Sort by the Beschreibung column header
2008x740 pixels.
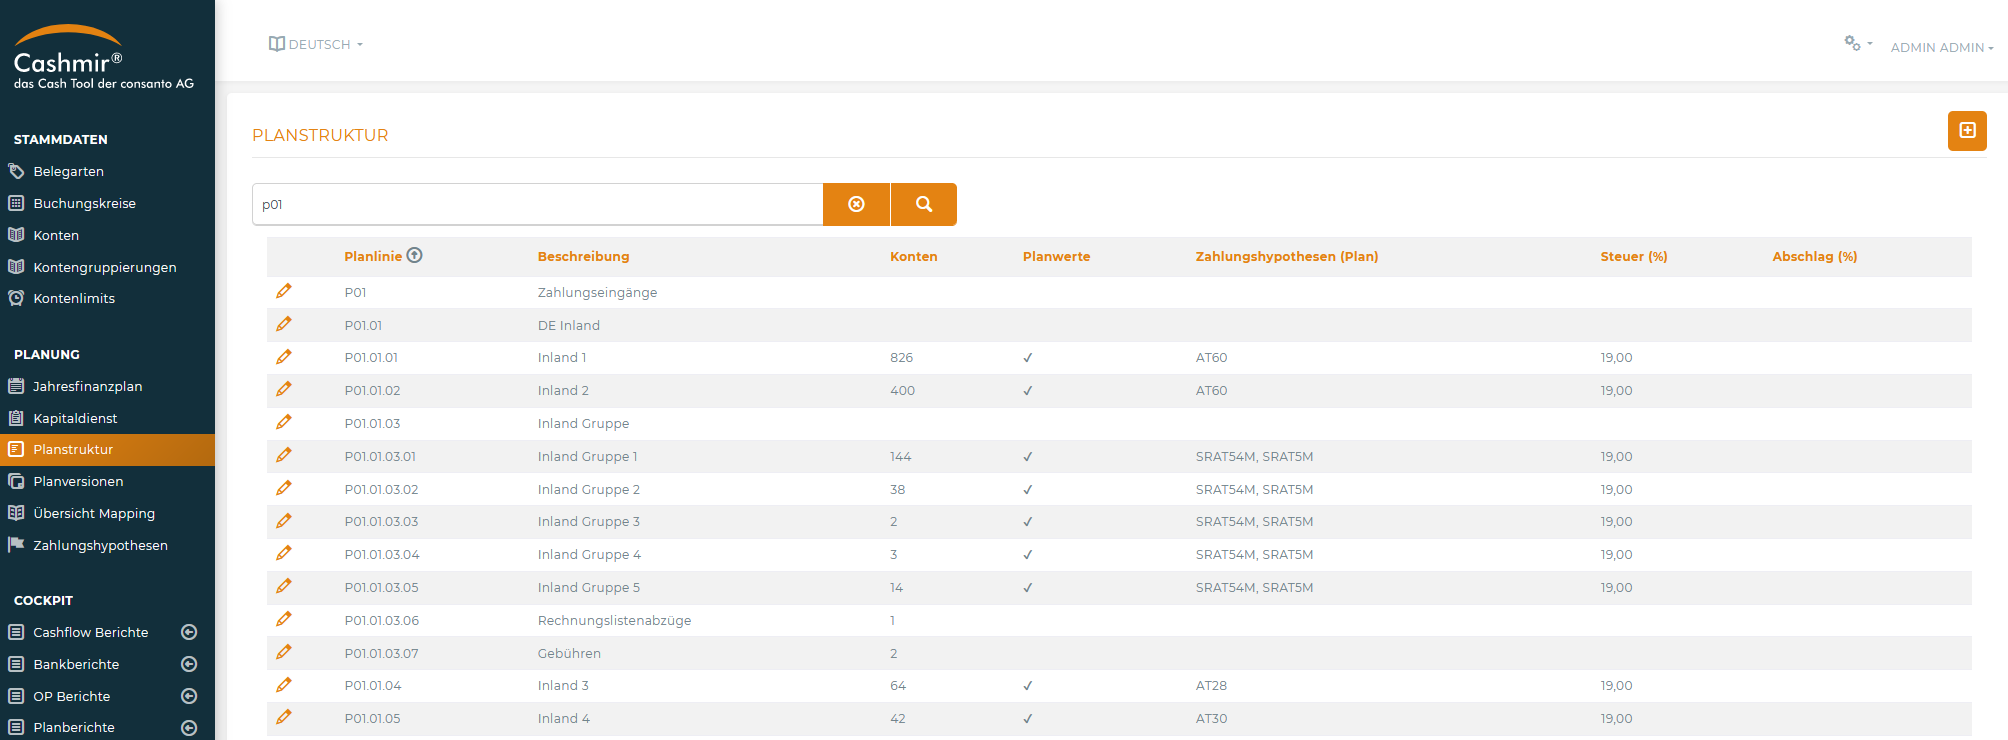(x=583, y=256)
